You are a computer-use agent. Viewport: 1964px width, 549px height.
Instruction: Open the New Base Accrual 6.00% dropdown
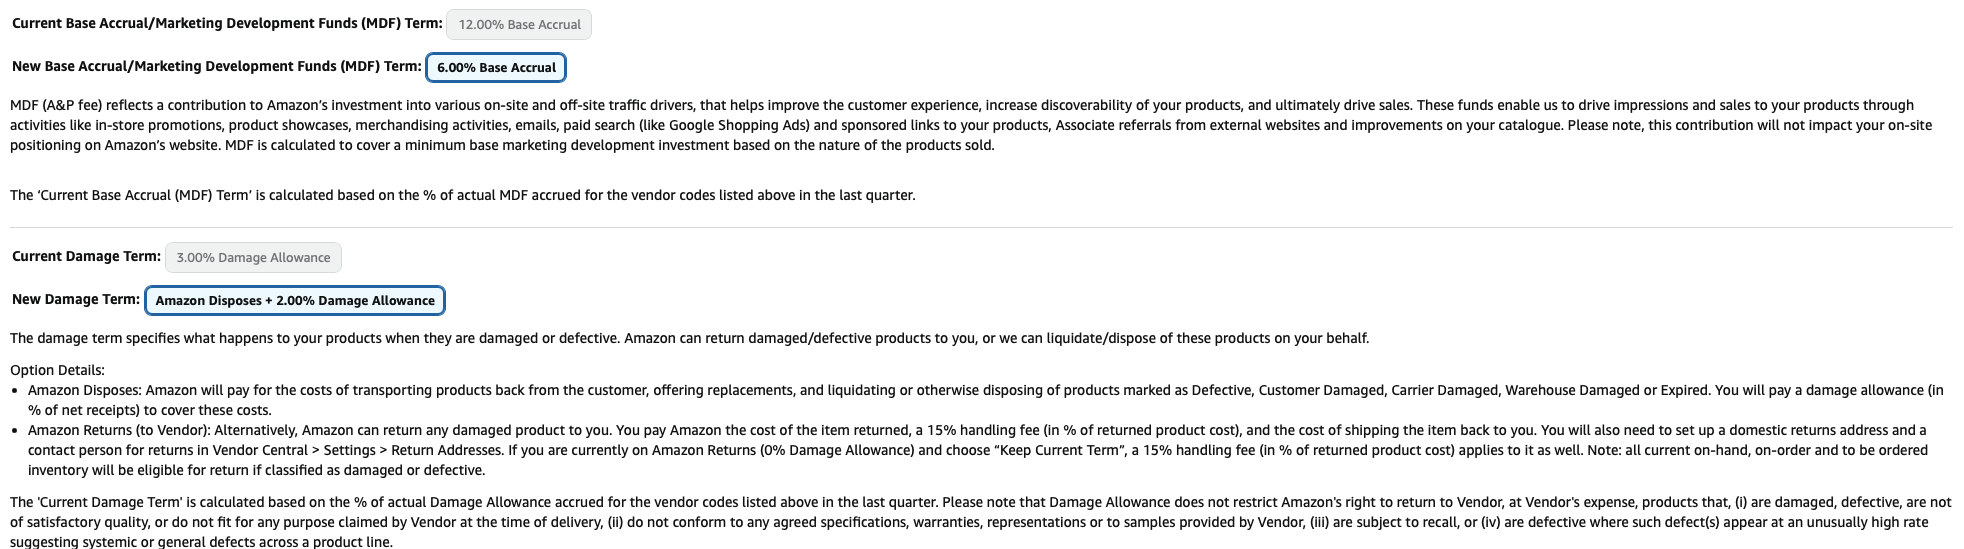click(x=496, y=68)
